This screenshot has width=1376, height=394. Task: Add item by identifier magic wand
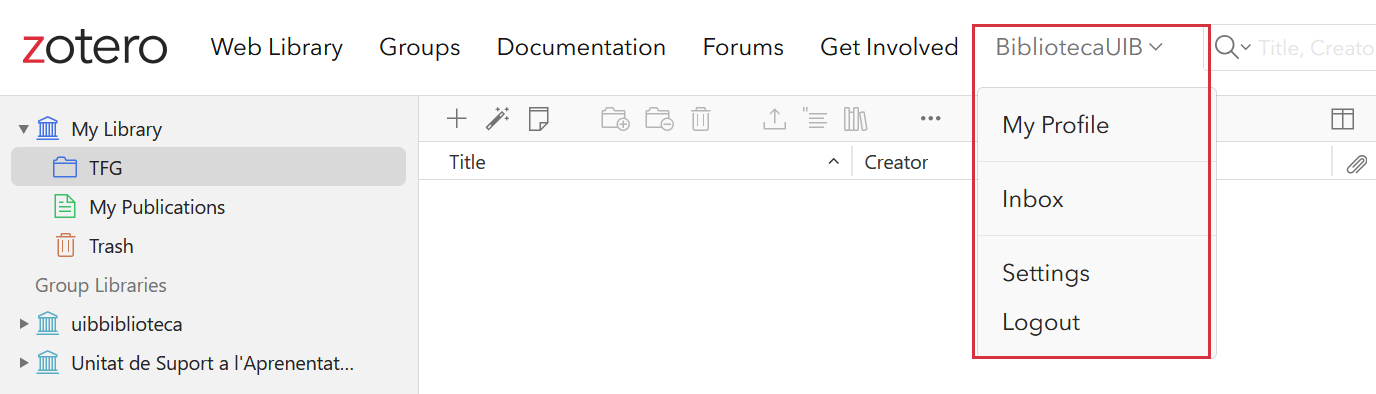498,119
